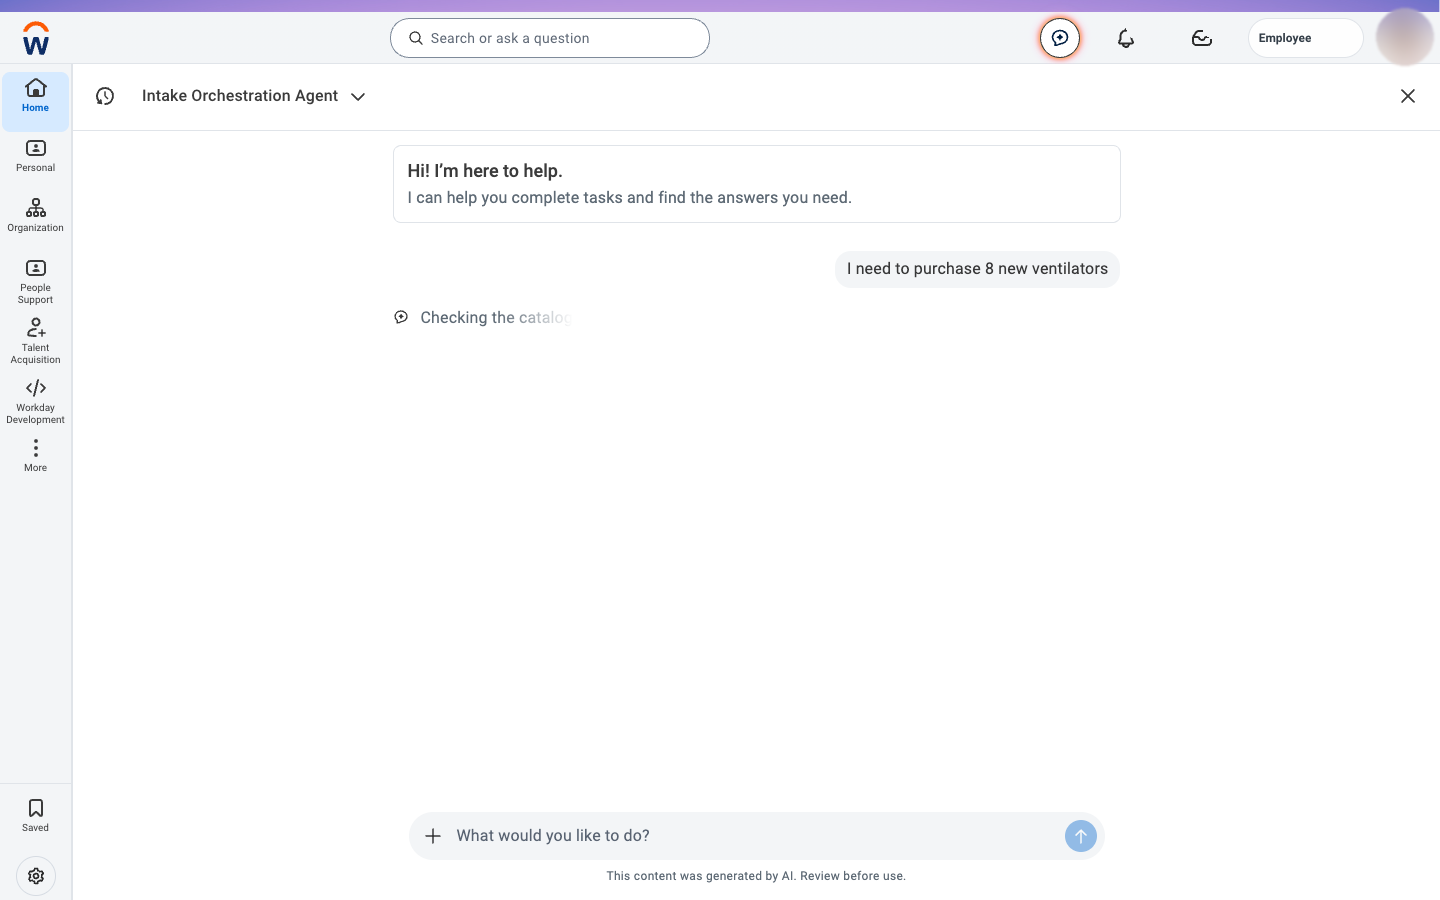
Task: Send message with arrow button
Action: tap(1081, 836)
